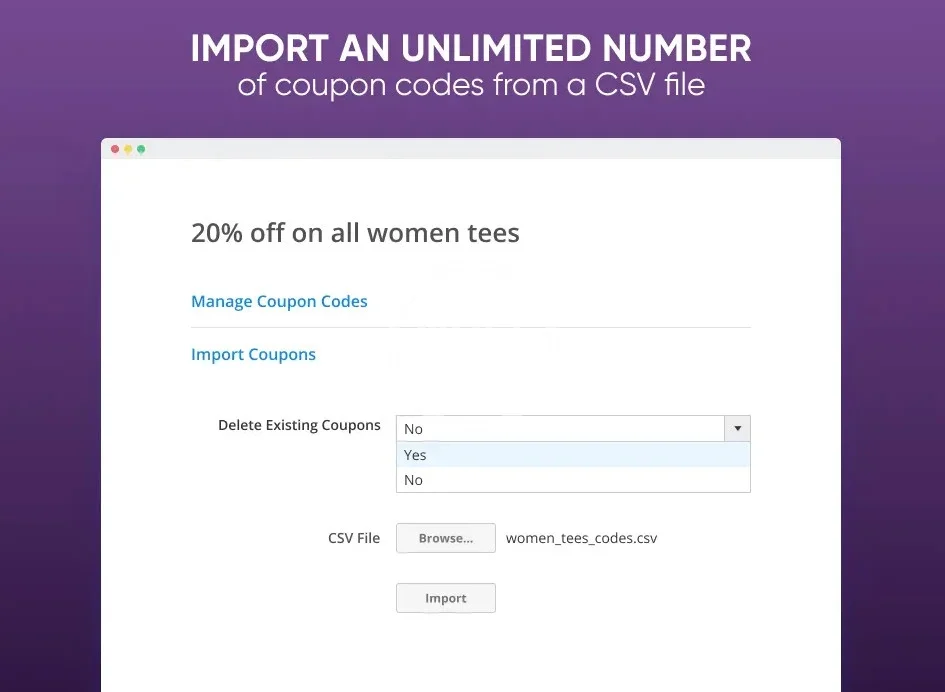Click the "20% off on all women tees" title
Screen dimensions: 945x692
(x=355, y=234)
